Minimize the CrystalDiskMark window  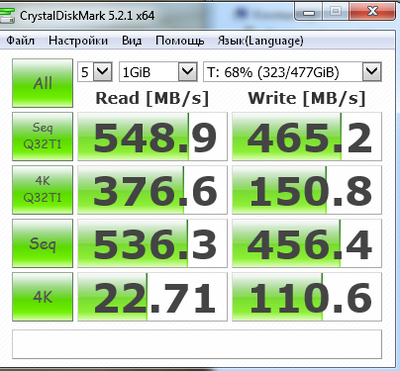click(x=309, y=13)
